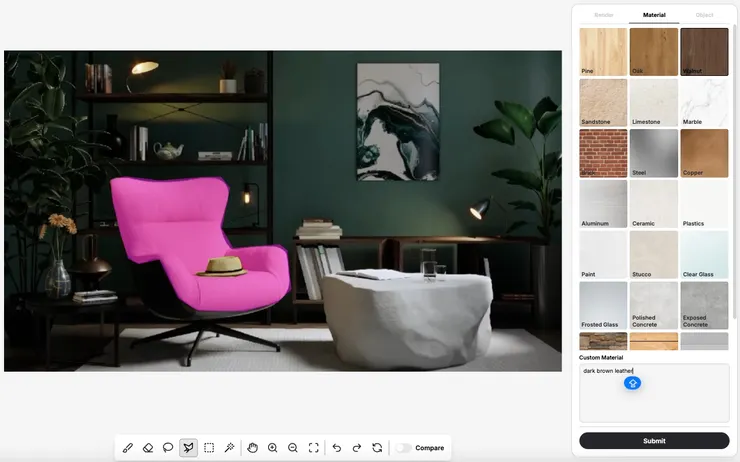The width and height of the screenshot is (740, 462).
Task: Click the Custom Material text field
Action: 654,393
